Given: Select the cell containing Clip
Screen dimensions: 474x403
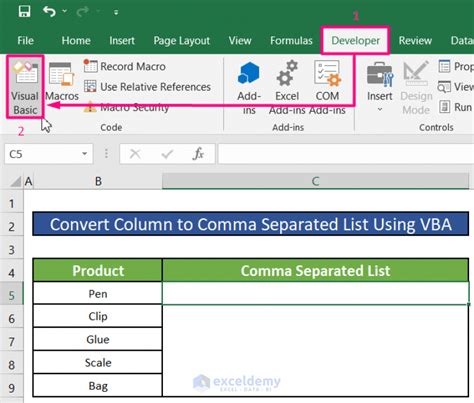Looking at the screenshot, I should (98, 316).
